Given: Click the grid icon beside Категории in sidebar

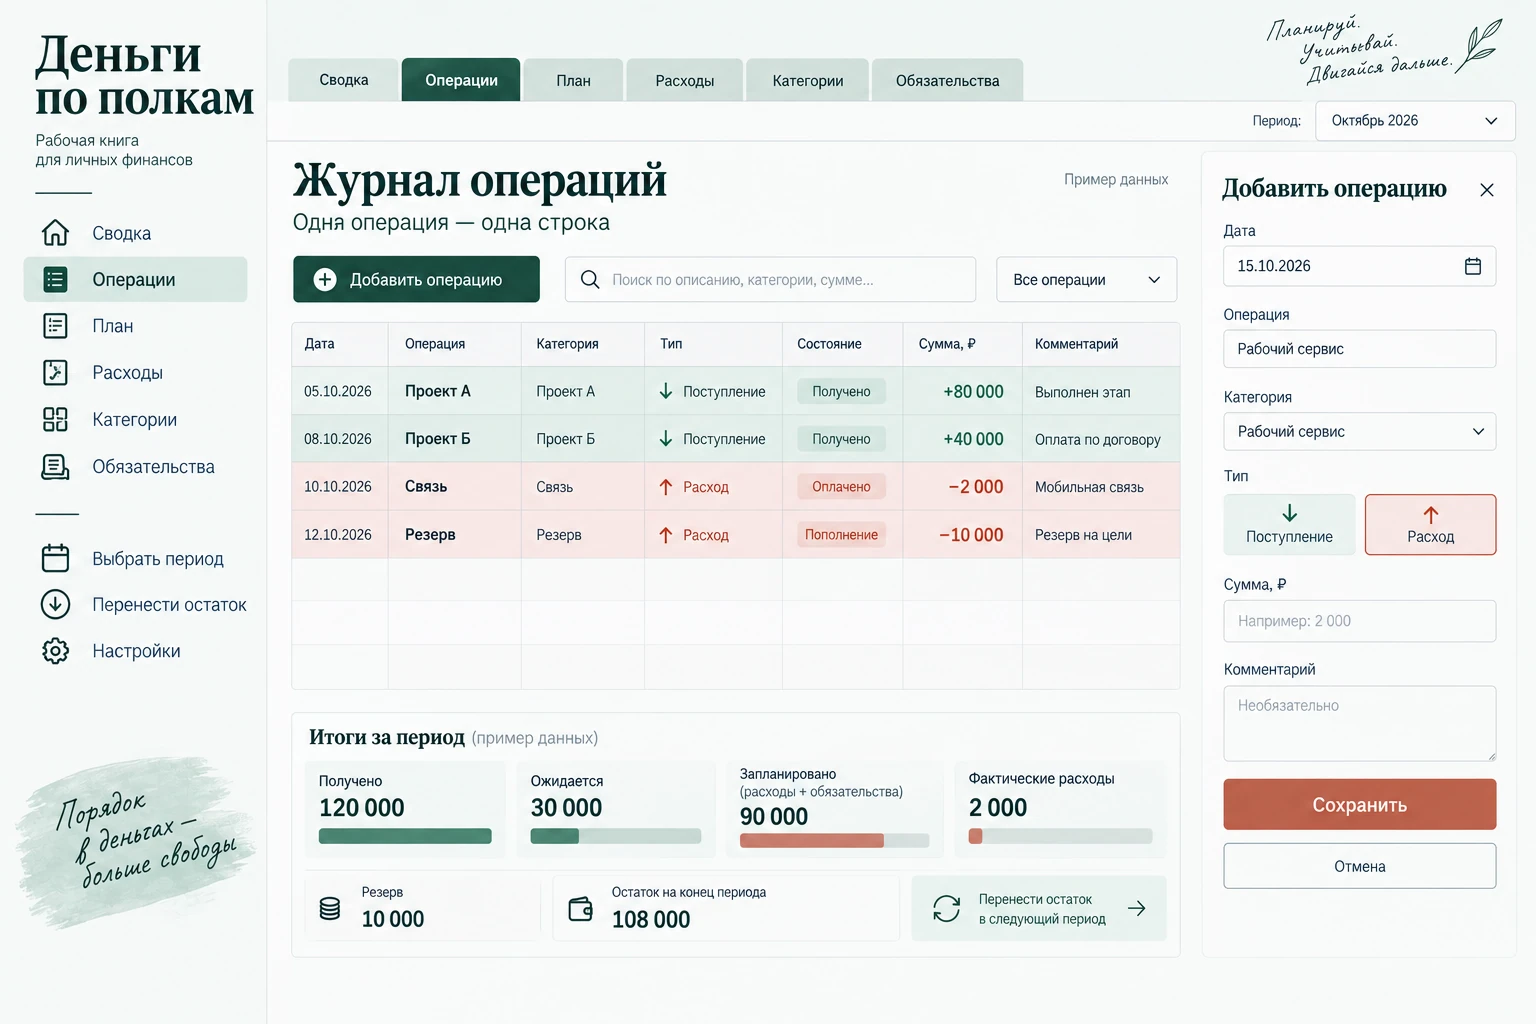Looking at the screenshot, I should [x=55, y=420].
